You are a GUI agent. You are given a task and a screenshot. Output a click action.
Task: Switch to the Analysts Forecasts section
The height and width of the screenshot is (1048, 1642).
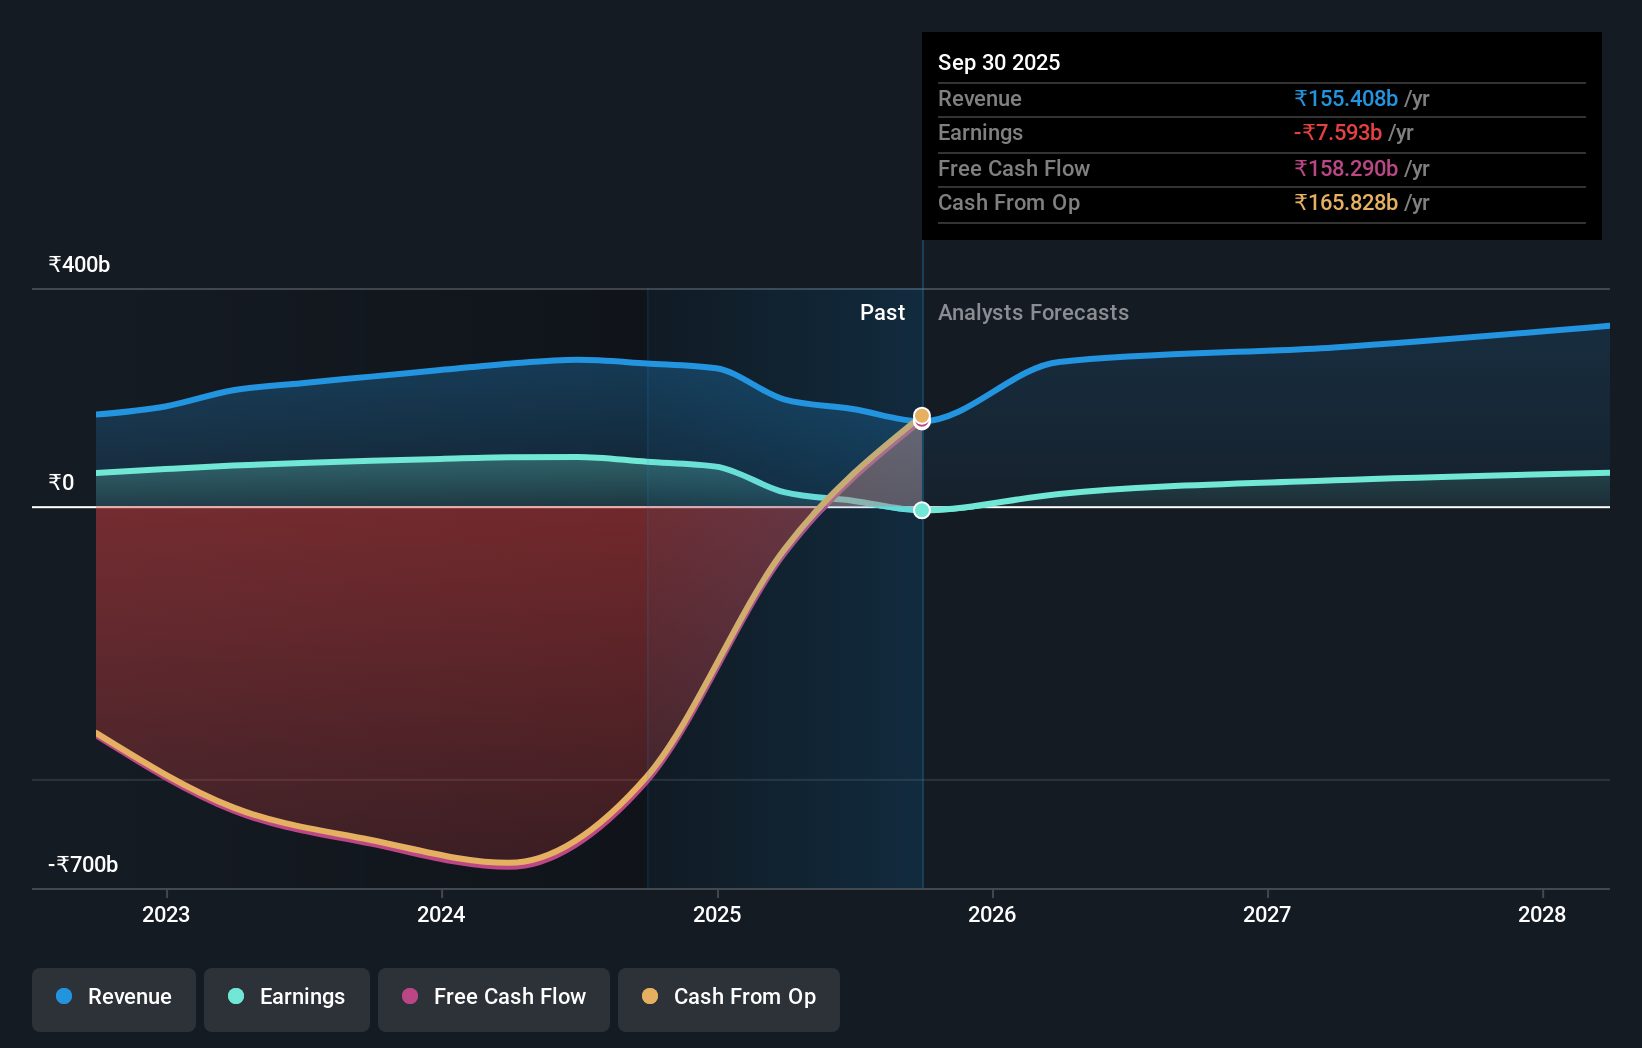pos(1033,312)
